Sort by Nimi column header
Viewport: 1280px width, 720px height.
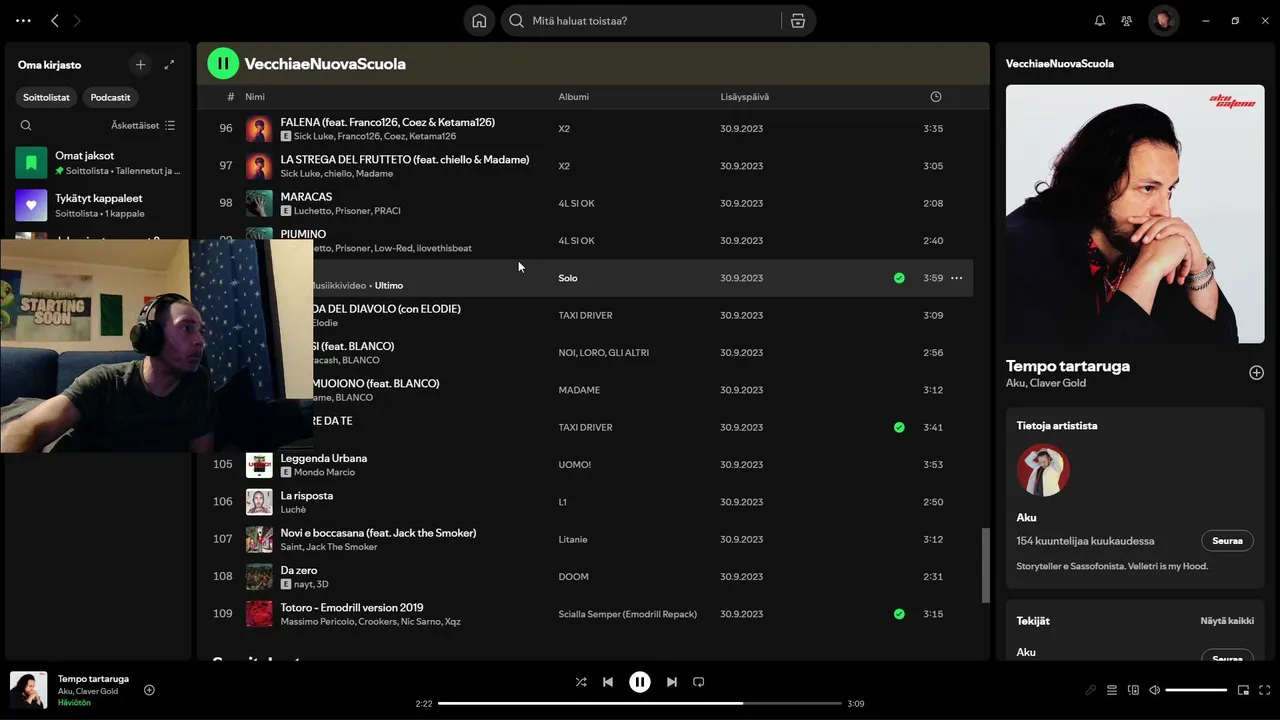pyautogui.click(x=255, y=97)
